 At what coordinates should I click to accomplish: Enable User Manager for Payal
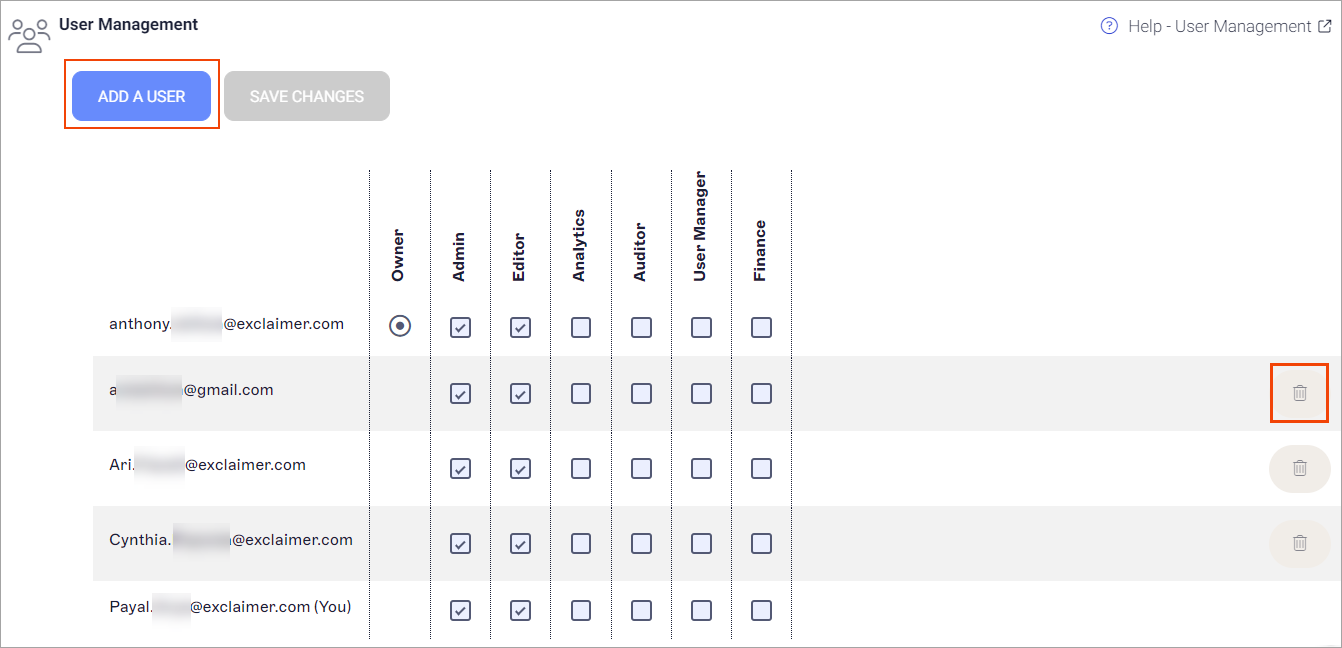click(701, 610)
